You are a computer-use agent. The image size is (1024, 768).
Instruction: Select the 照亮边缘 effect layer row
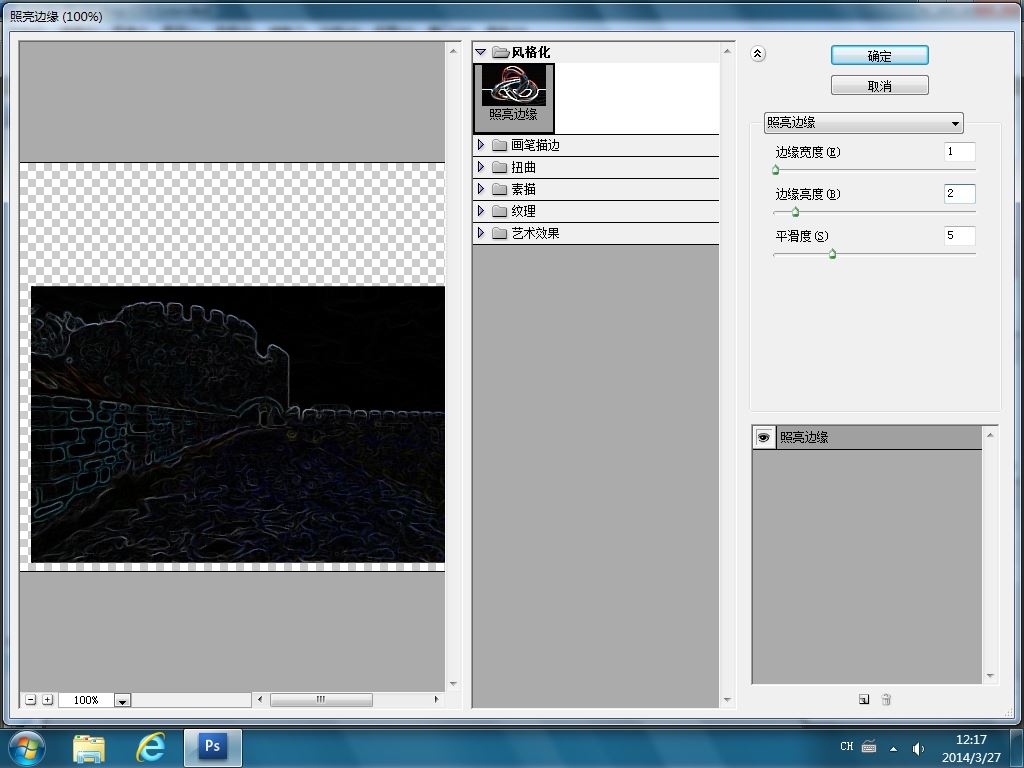coord(867,438)
